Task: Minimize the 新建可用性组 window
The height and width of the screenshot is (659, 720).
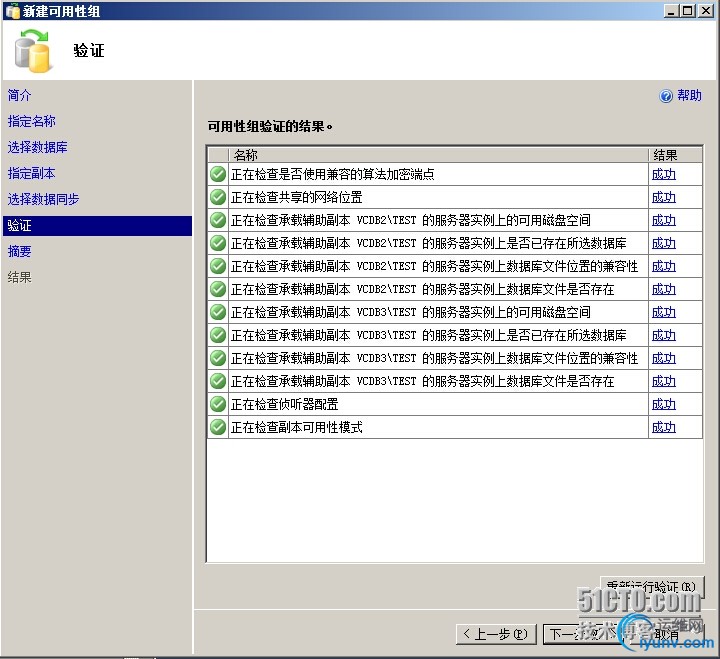Action: pyautogui.click(x=672, y=11)
